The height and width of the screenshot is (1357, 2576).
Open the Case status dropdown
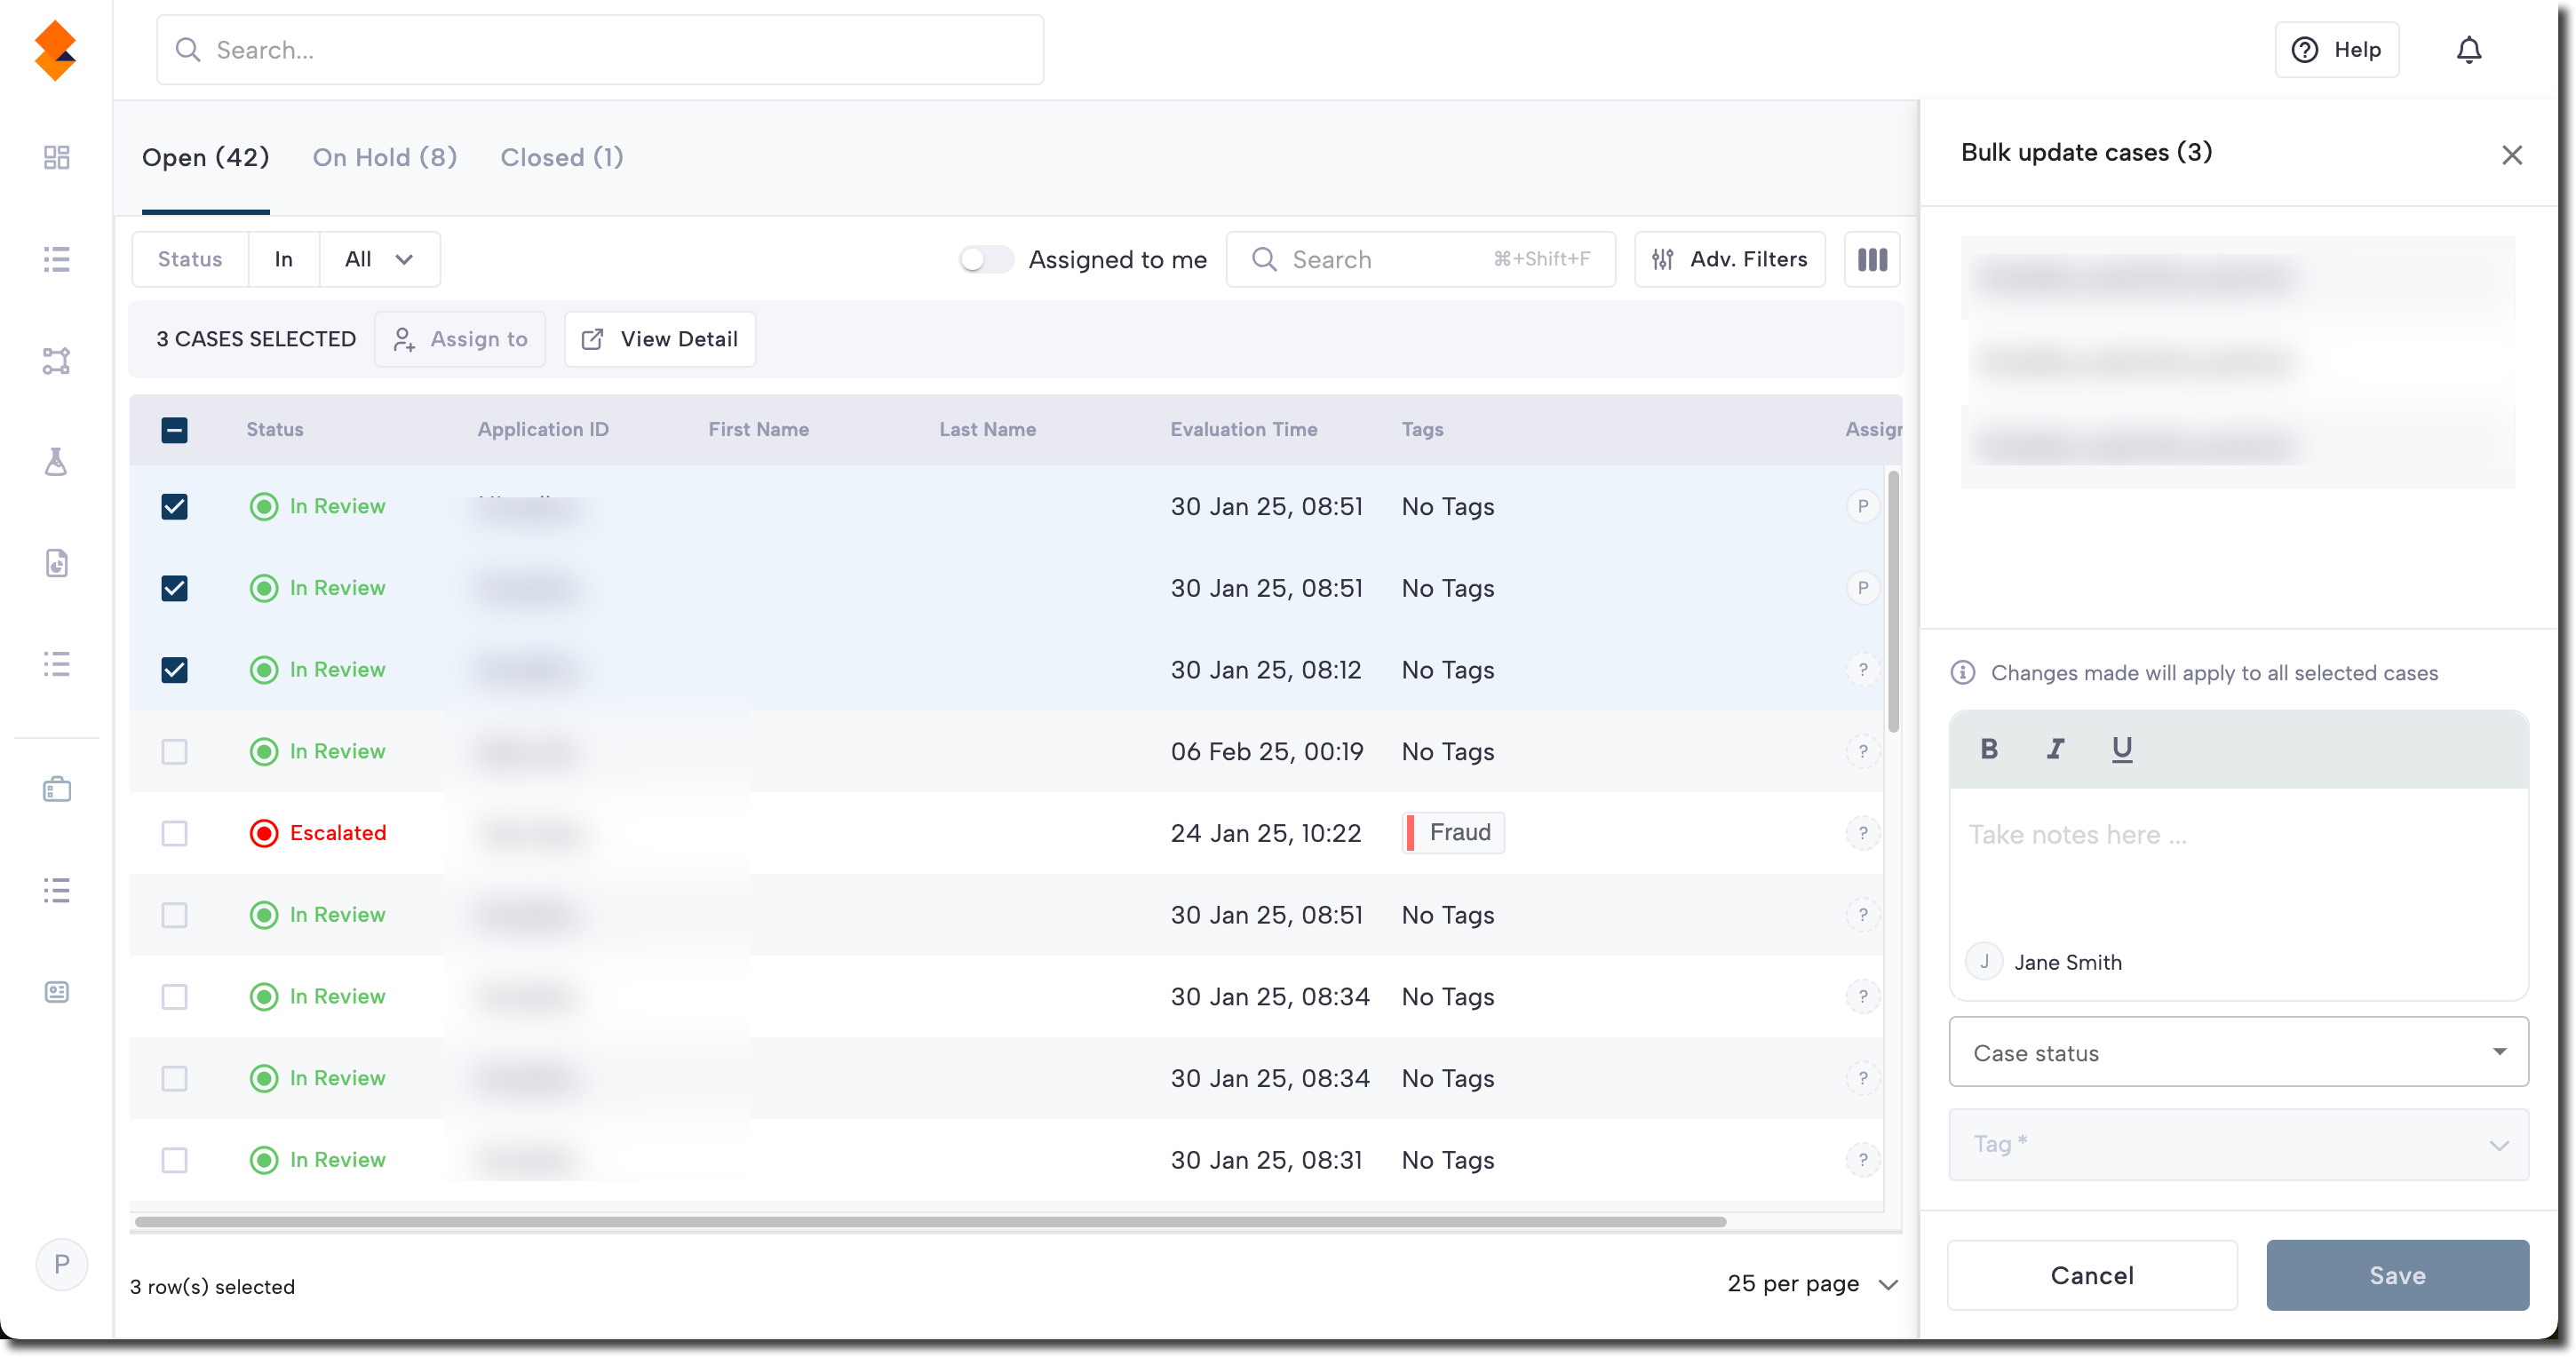(2238, 1052)
